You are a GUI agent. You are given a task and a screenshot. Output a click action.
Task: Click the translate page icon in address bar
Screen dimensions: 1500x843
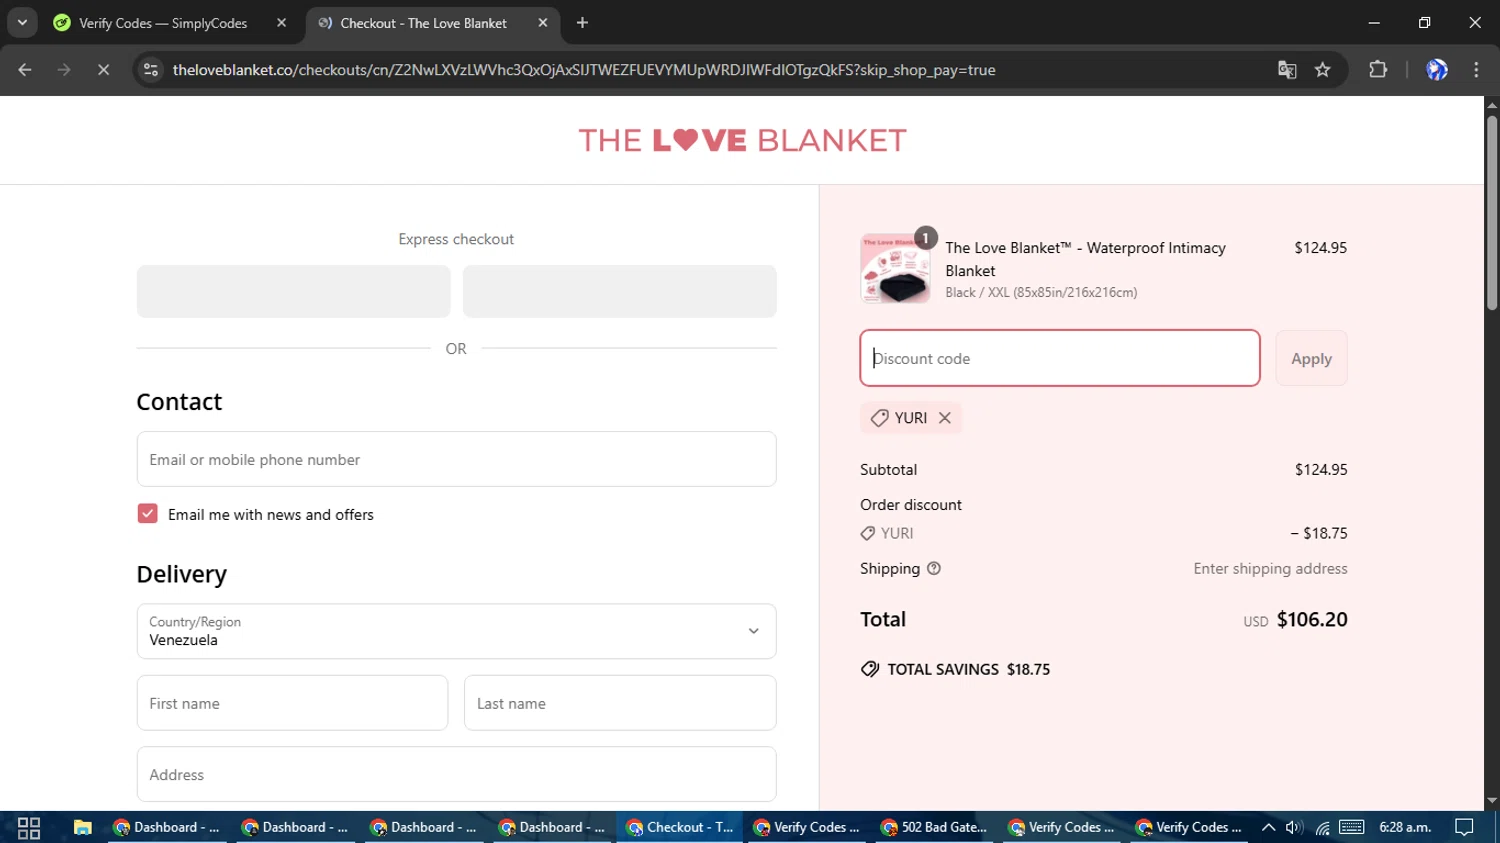click(x=1287, y=70)
